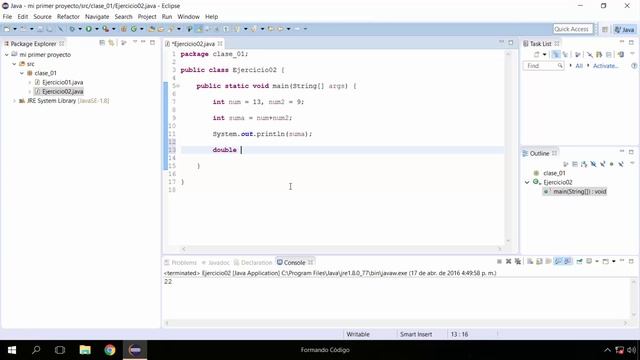Screen dimensions: 640x360
Task: Run the program with green Run button
Action: click(88, 29)
